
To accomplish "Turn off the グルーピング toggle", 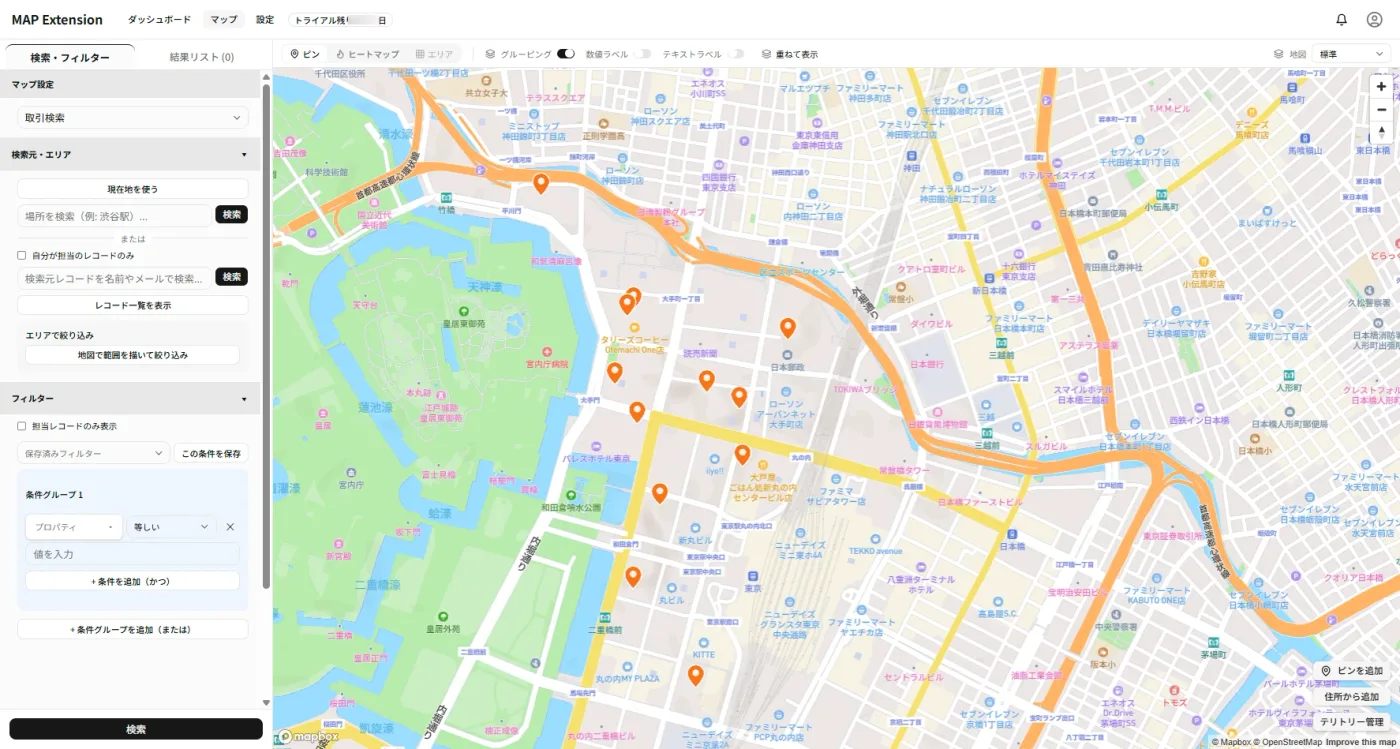I will [x=566, y=54].
